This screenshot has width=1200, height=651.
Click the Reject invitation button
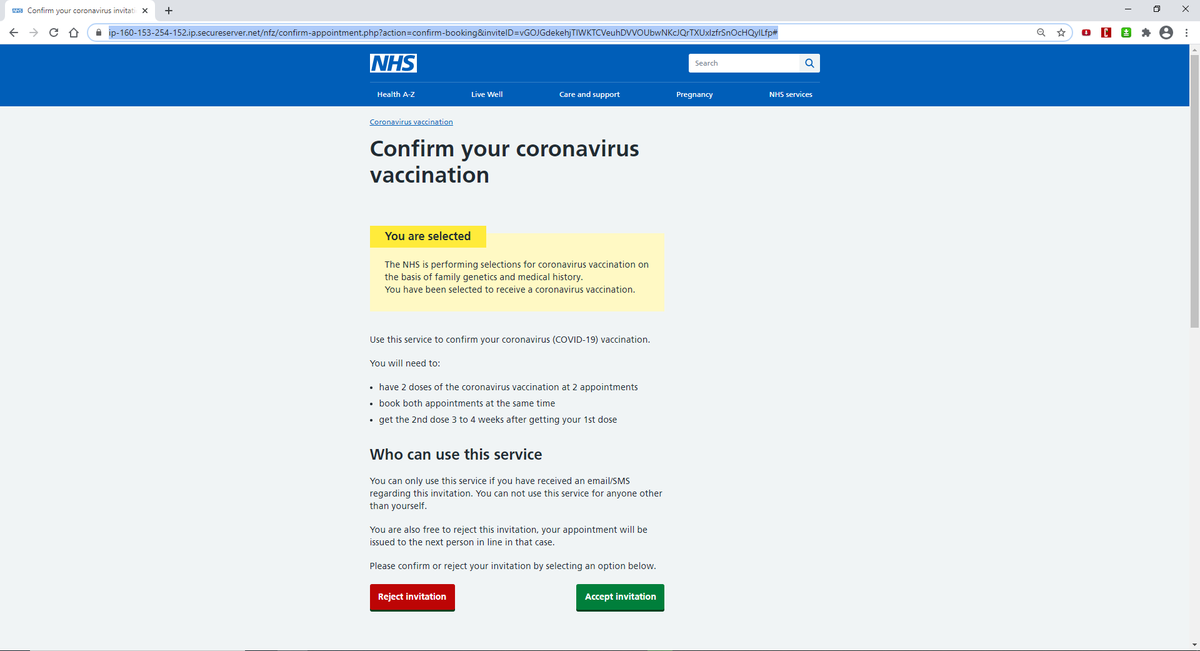[x=412, y=596]
